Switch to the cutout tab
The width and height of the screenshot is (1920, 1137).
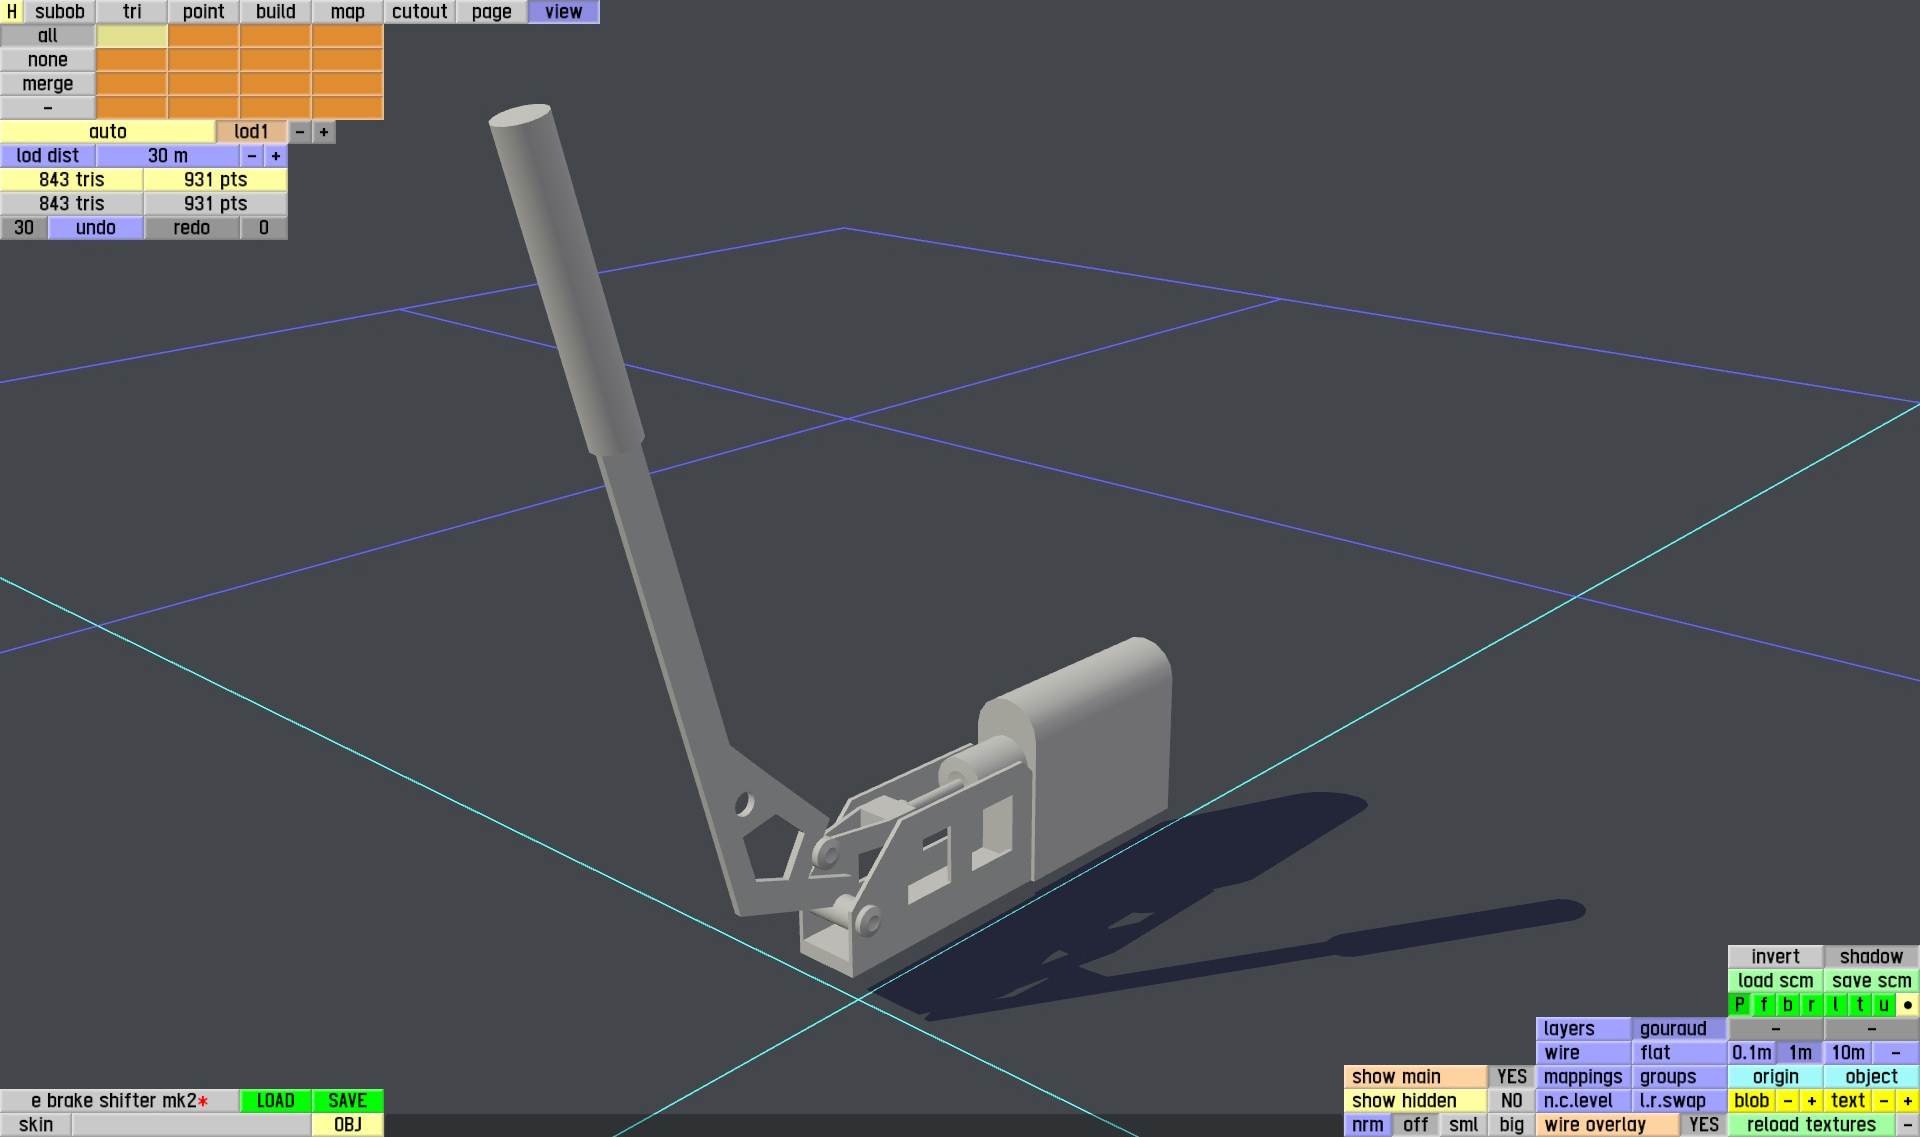[419, 12]
